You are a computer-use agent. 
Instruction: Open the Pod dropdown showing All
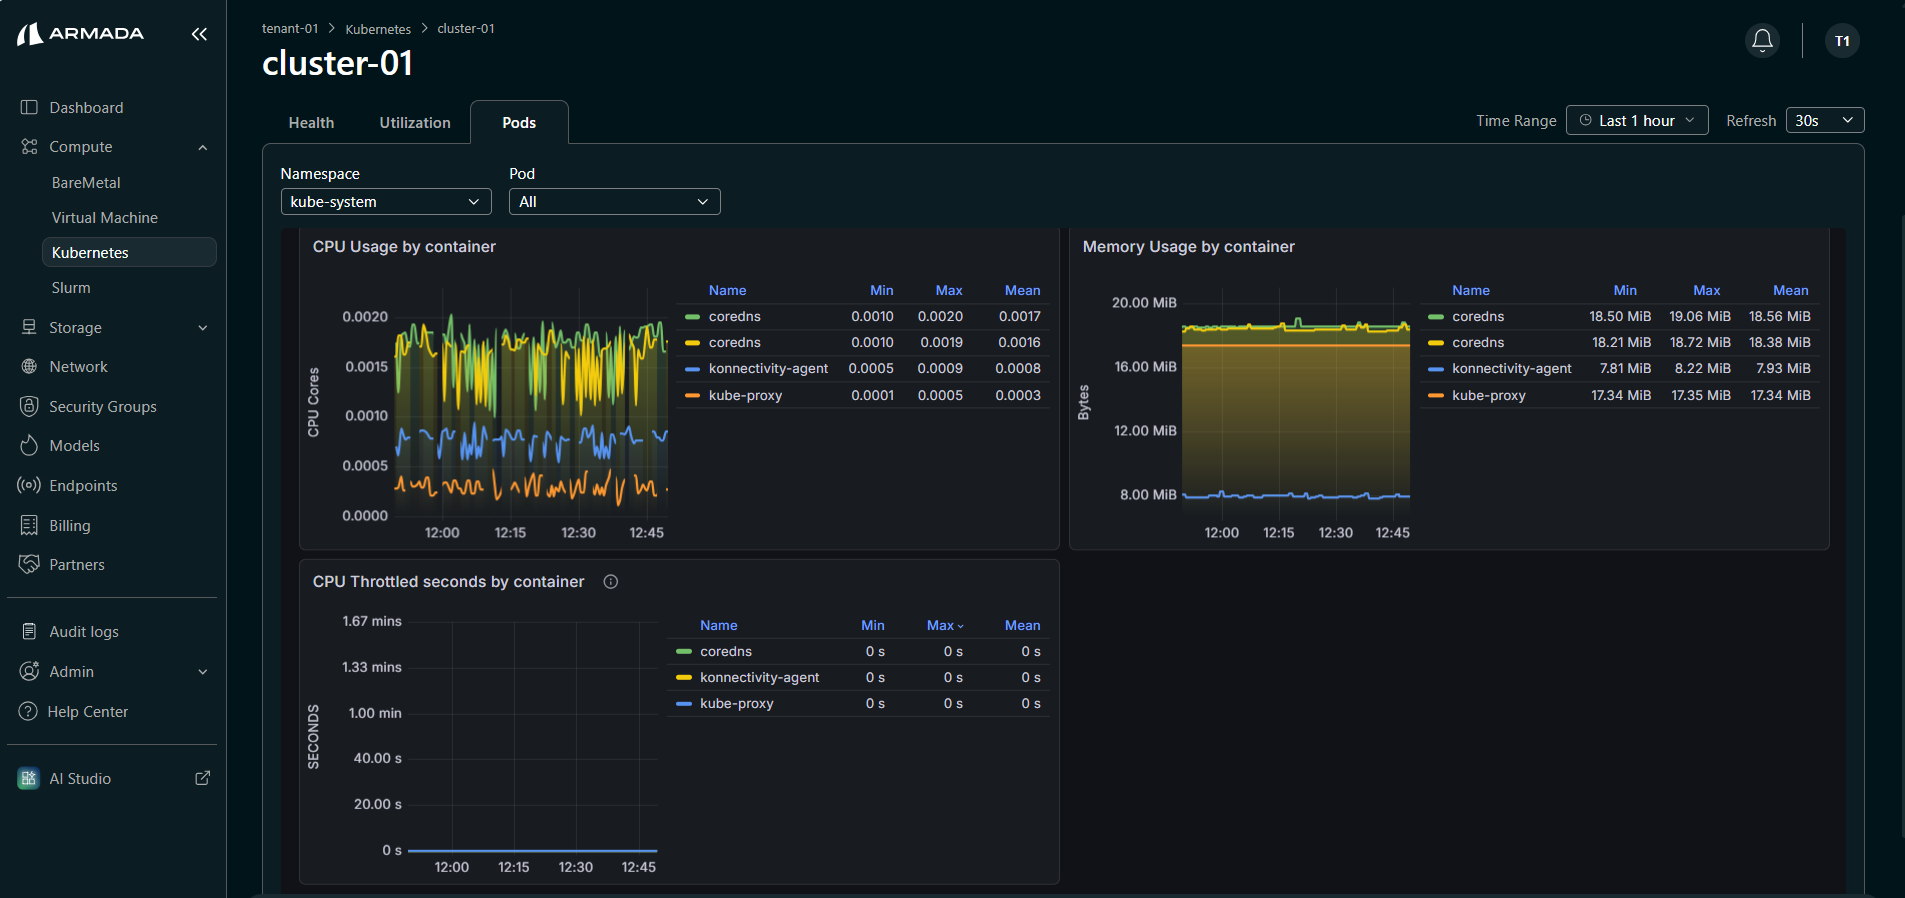pos(615,202)
